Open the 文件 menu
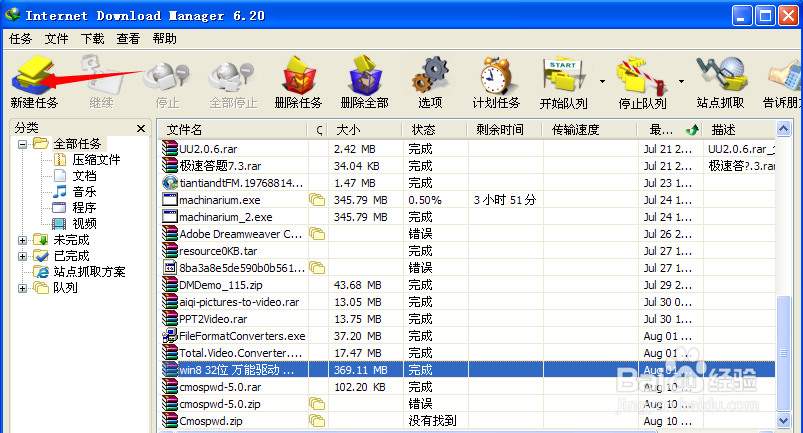Viewport: 803px width, 433px height. [x=56, y=39]
